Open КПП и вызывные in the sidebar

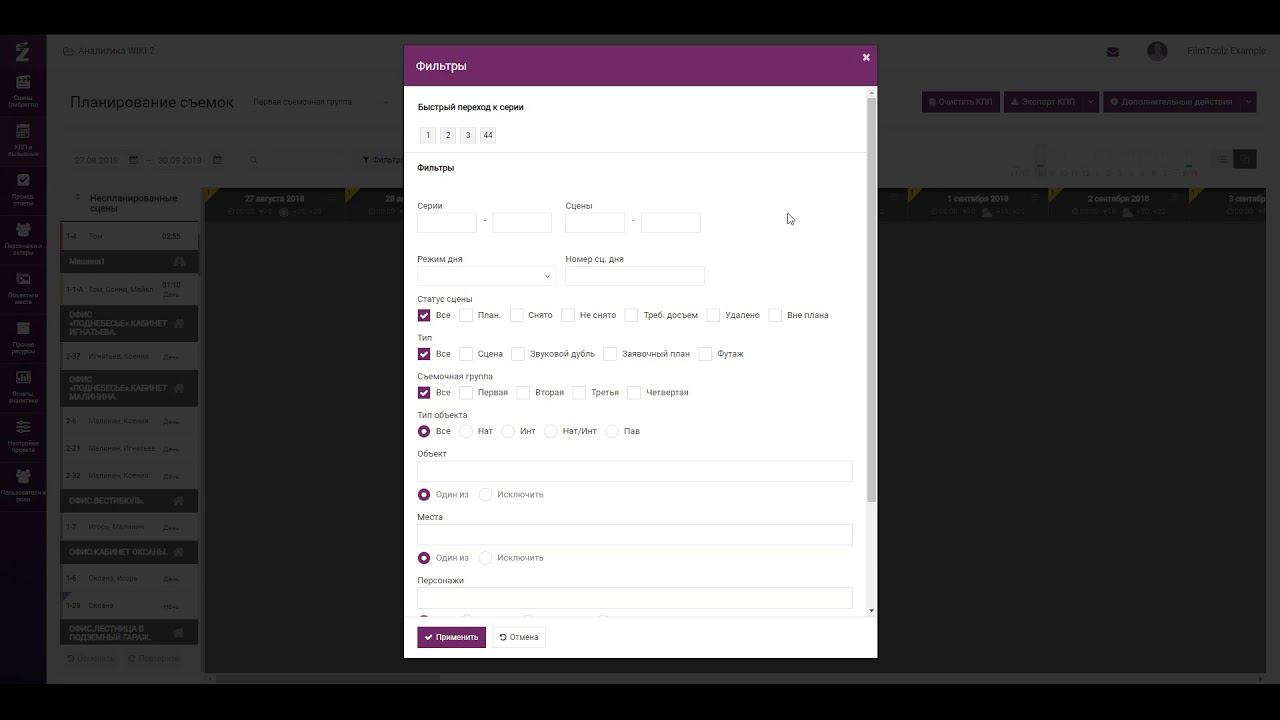click(23, 139)
